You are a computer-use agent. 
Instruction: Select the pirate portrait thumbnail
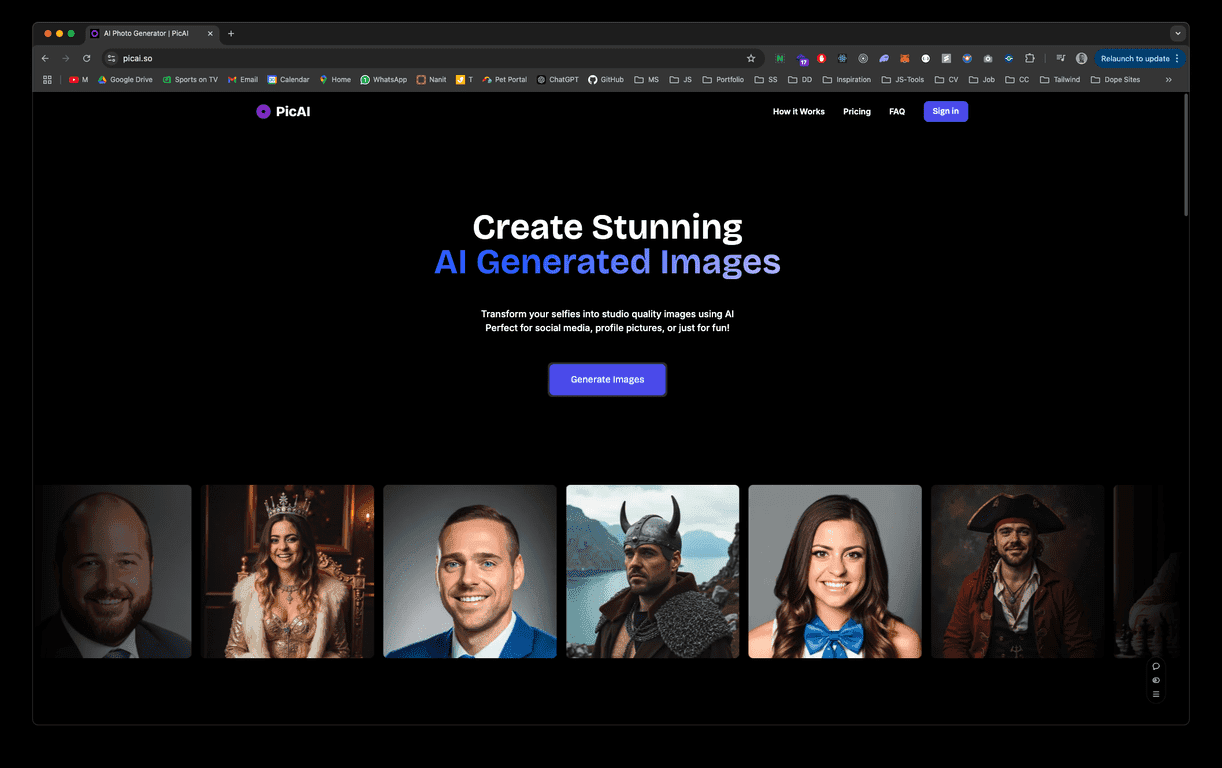click(1017, 570)
